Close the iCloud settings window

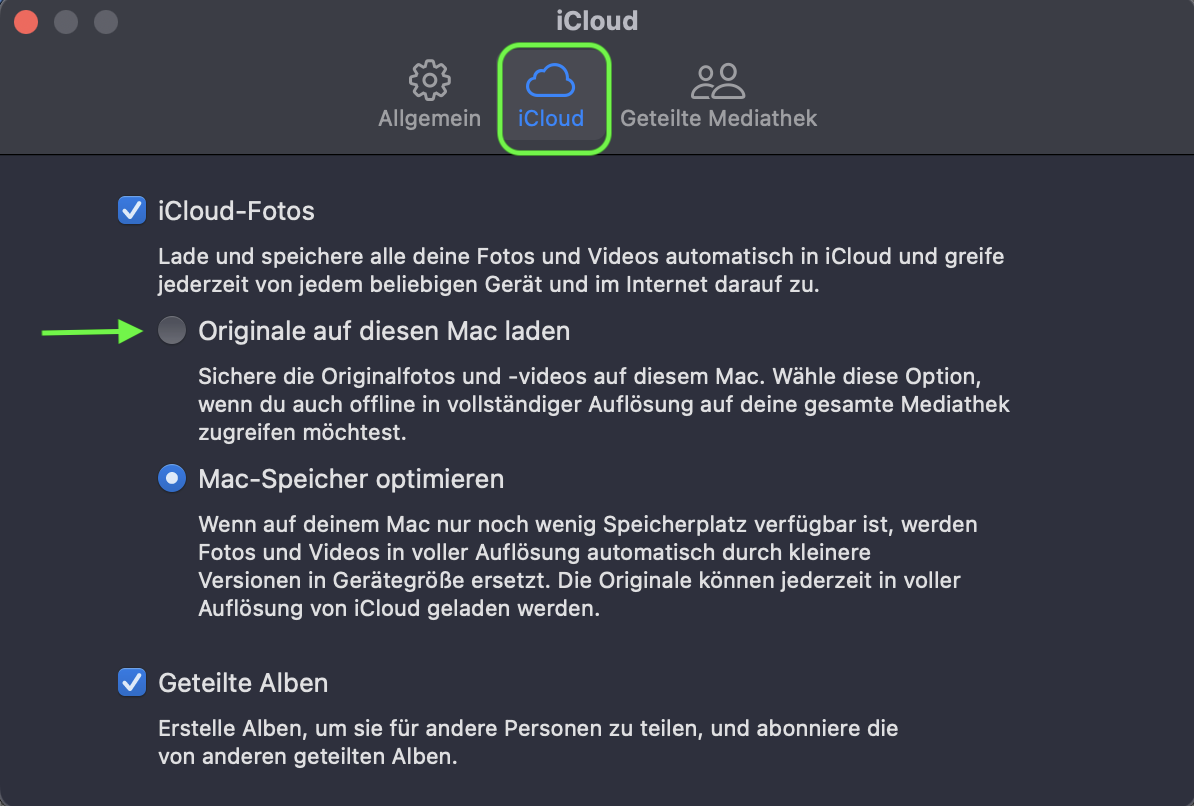26,21
